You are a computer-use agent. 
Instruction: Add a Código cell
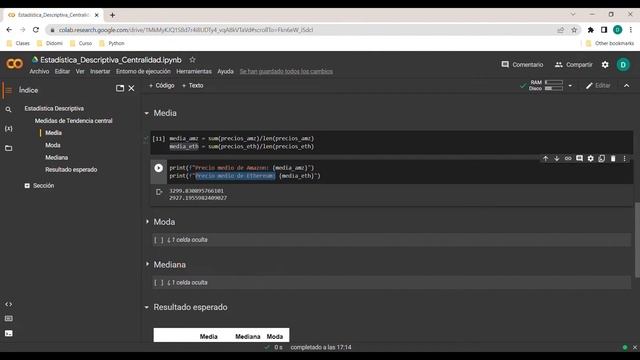[162, 85]
